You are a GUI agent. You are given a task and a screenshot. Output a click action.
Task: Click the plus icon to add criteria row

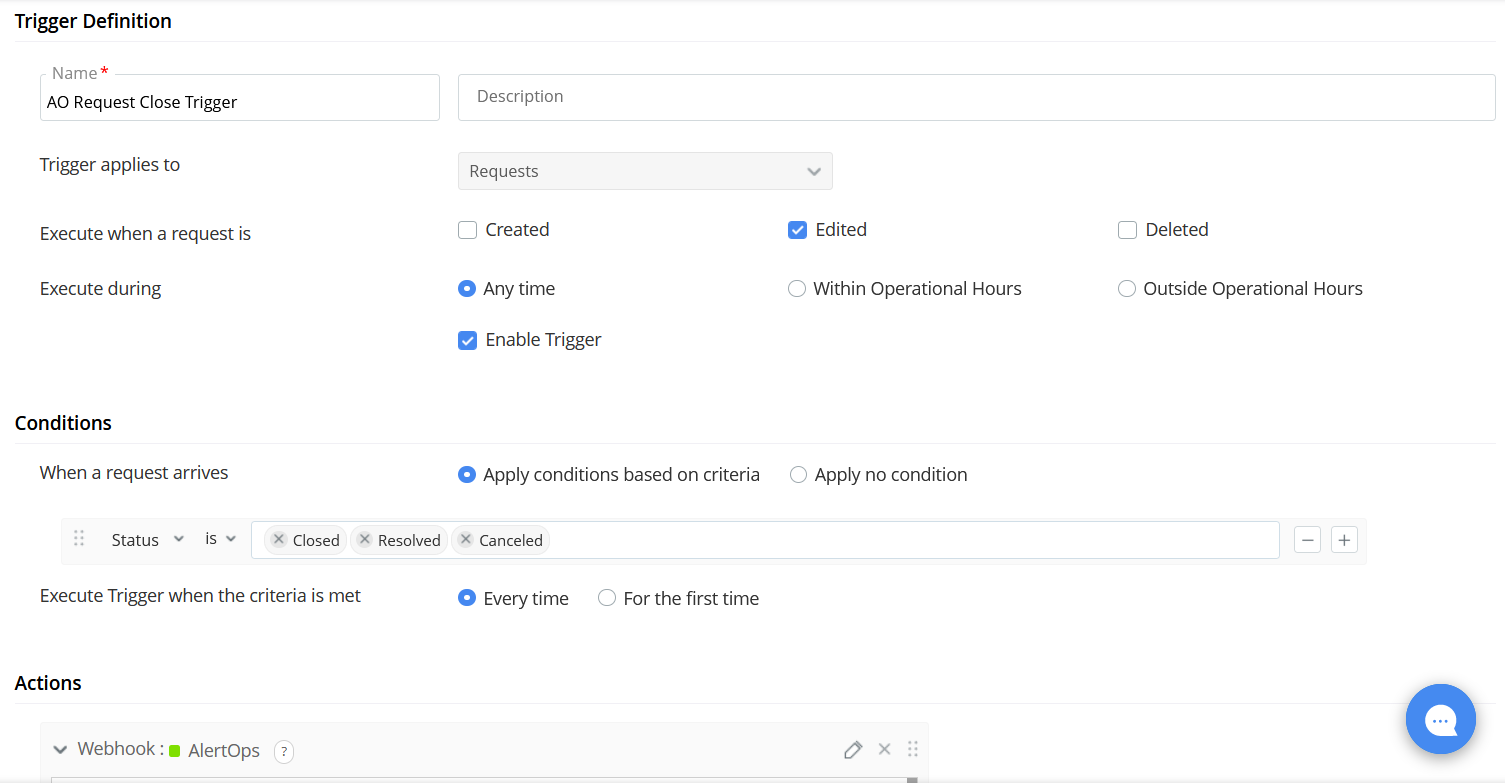click(1344, 540)
